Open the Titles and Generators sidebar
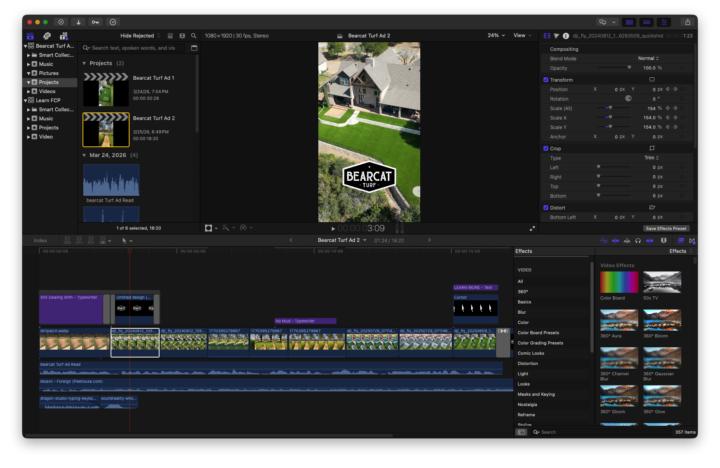This screenshot has width=720, height=468. 63,36
